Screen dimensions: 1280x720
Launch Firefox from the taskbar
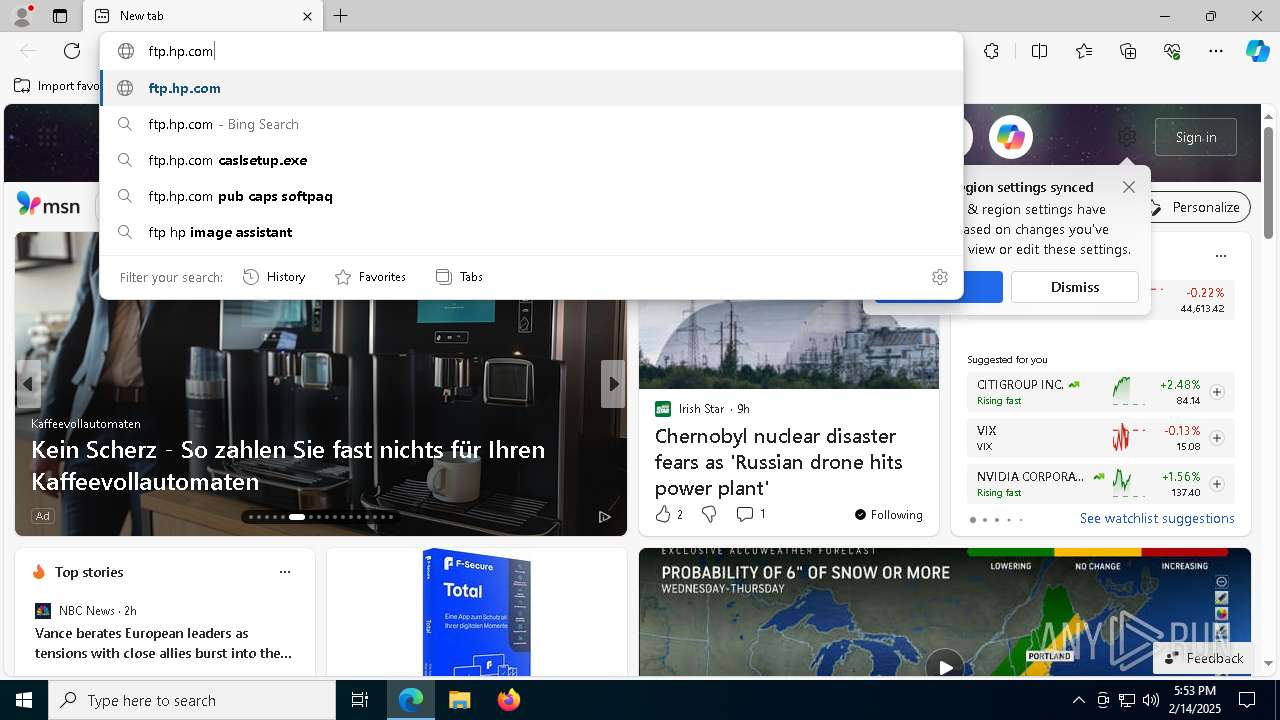click(x=509, y=700)
